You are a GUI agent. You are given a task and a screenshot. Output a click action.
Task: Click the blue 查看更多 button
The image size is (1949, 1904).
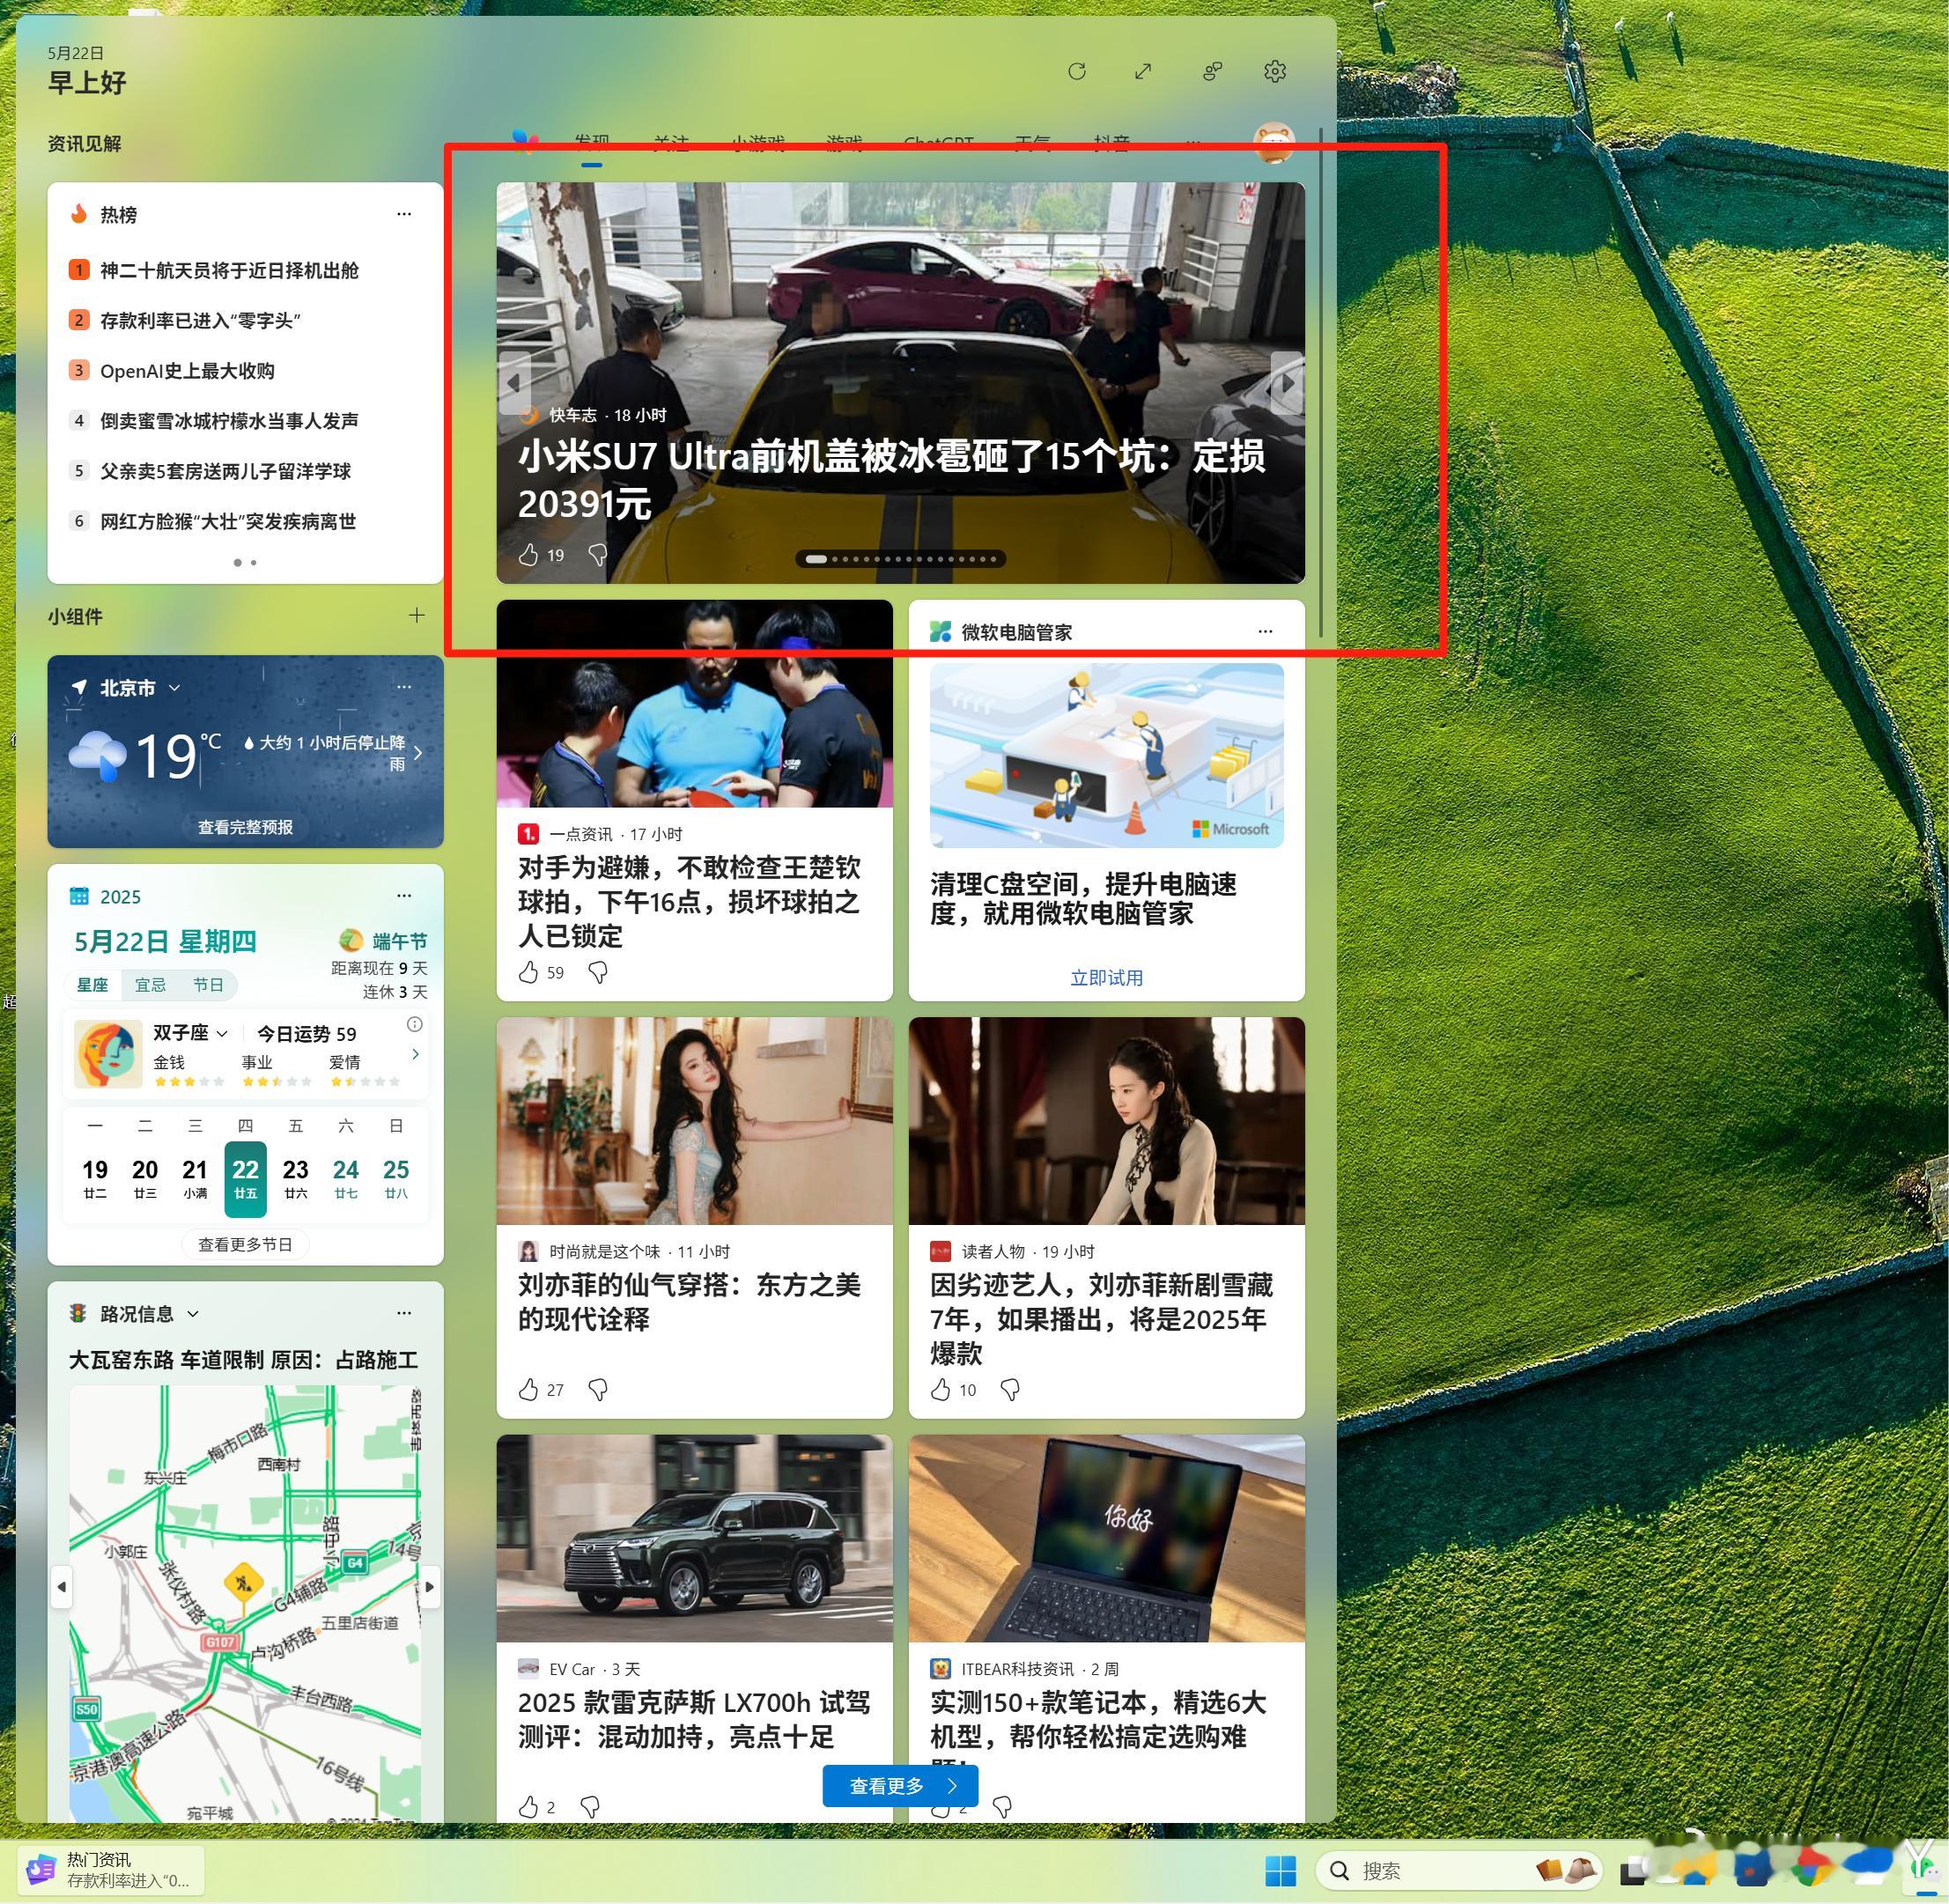(x=900, y=1785)
